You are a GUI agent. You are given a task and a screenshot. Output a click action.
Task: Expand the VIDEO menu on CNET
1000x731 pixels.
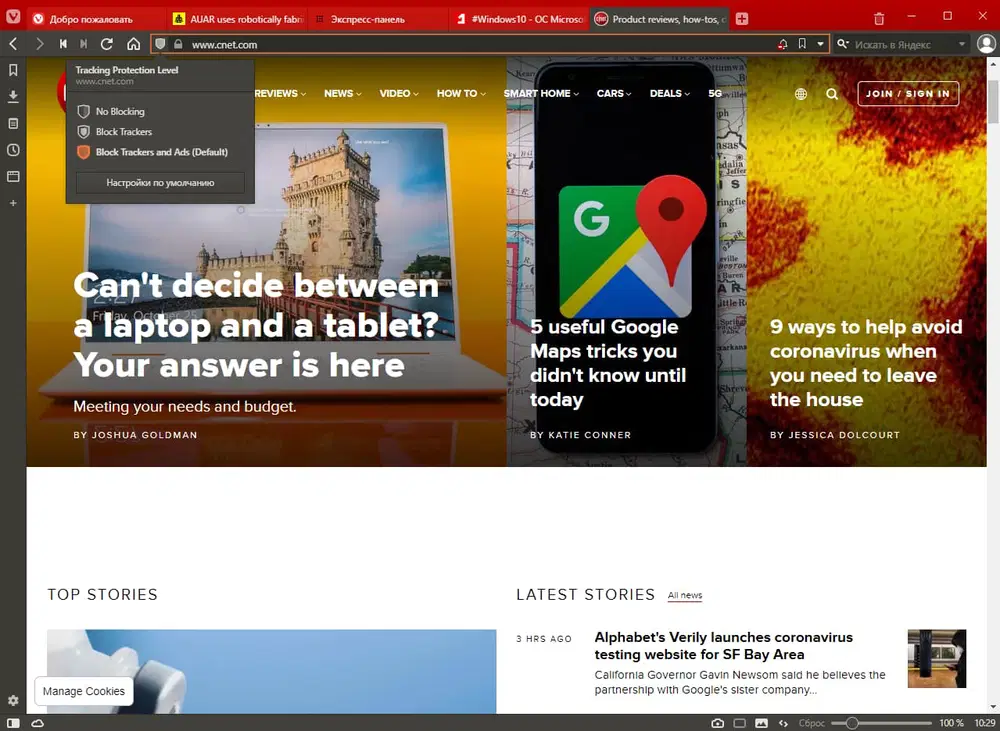click(399, 93)
